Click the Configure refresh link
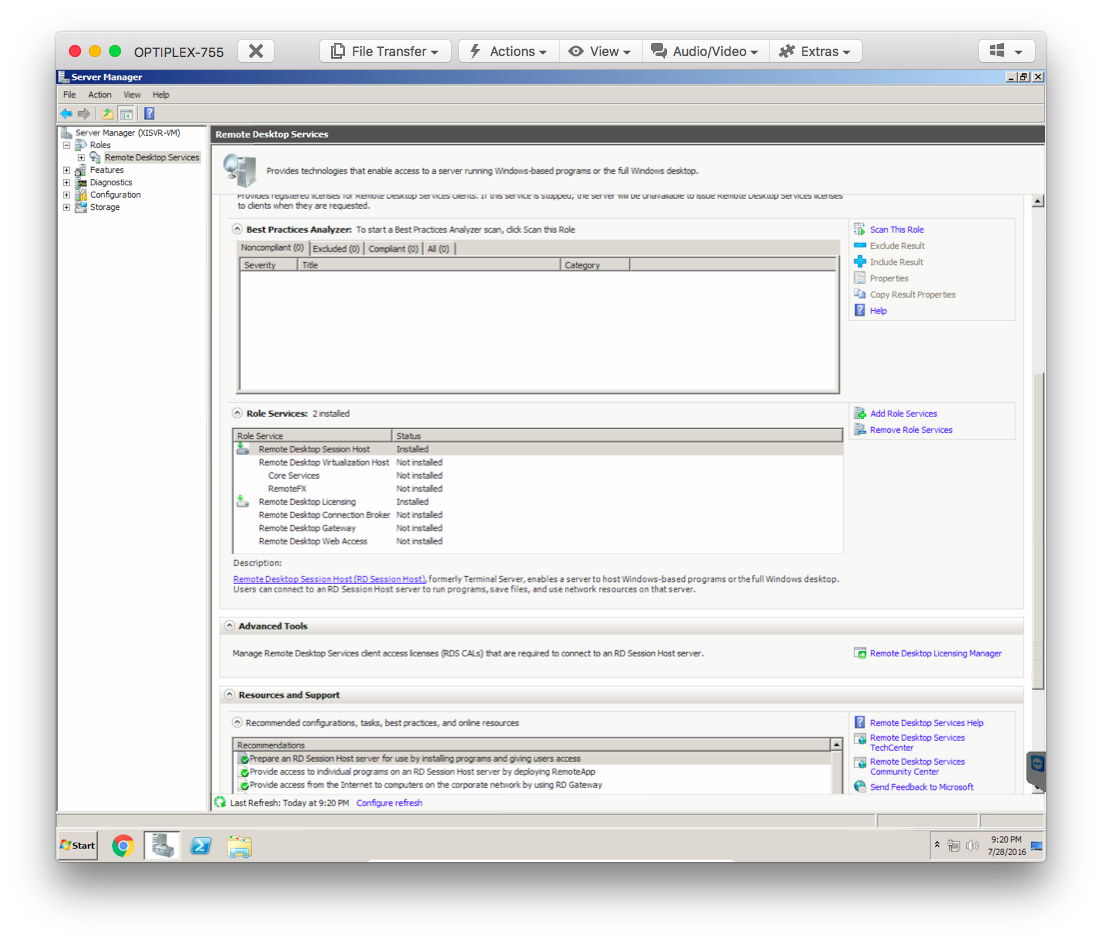The image size is (1102, 942). (x=389, y=803)
